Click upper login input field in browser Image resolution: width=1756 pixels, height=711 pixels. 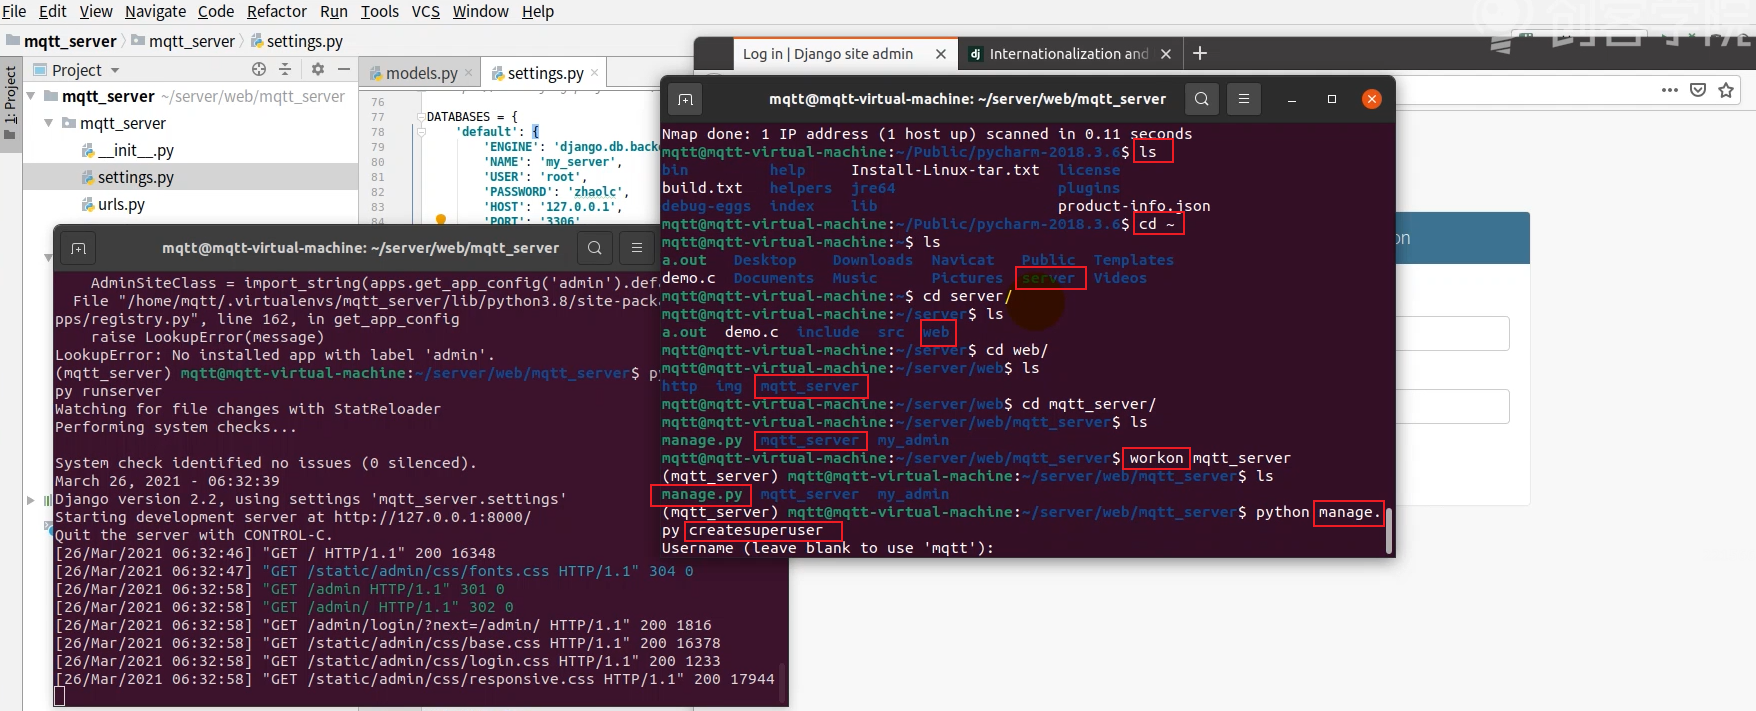click(x=1452, y=334)
